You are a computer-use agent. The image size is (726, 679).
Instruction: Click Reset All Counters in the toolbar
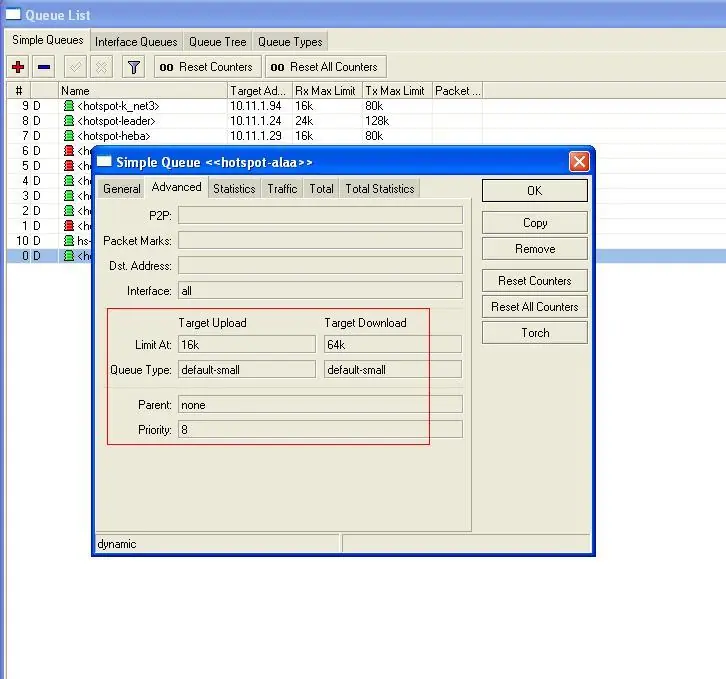(325, 67)
